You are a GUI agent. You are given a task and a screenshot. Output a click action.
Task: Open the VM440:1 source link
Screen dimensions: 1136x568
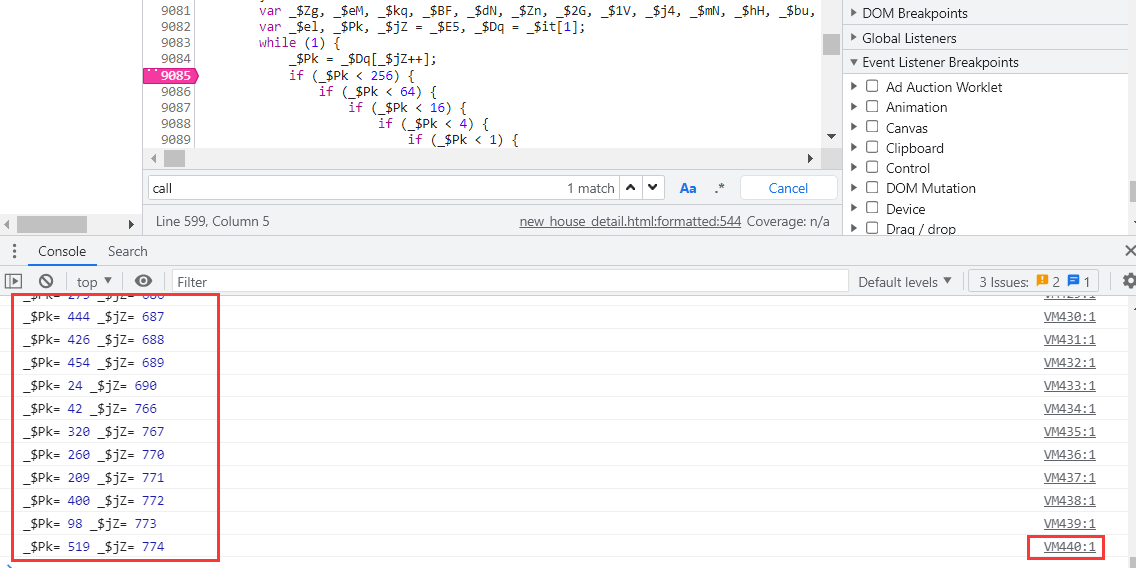tap(1069, 547)
